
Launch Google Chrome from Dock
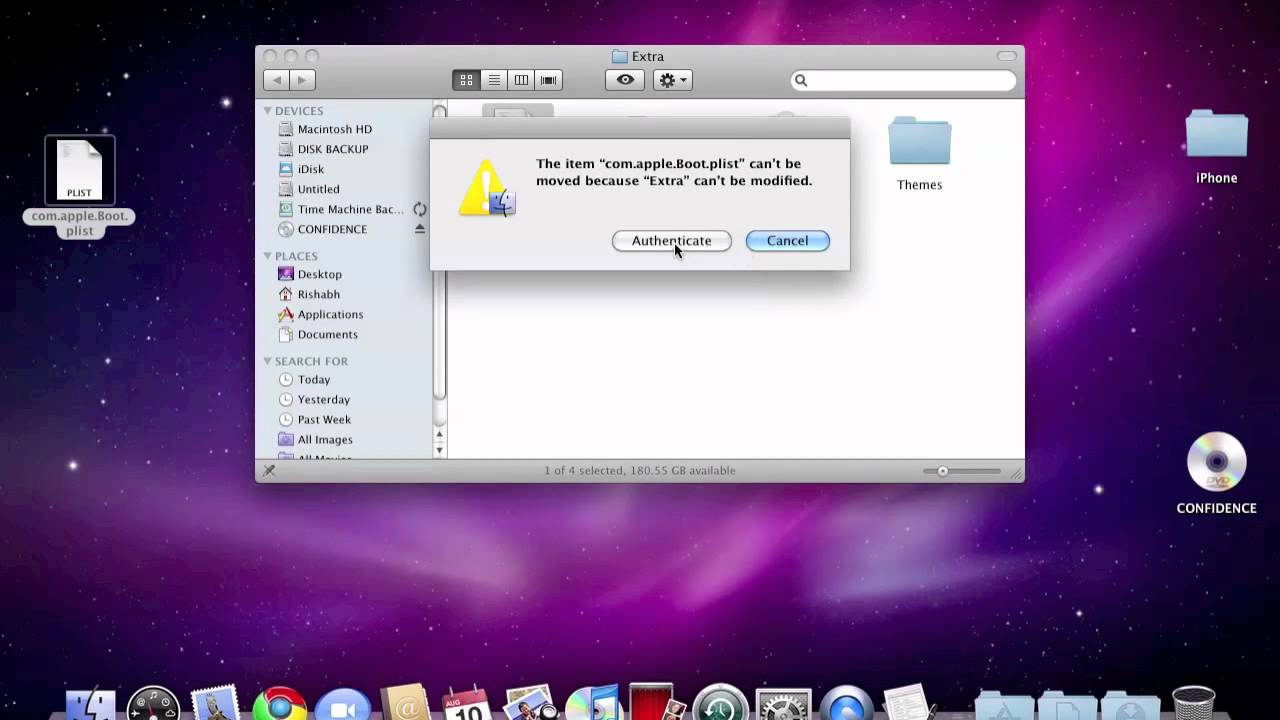coord(279,704)
